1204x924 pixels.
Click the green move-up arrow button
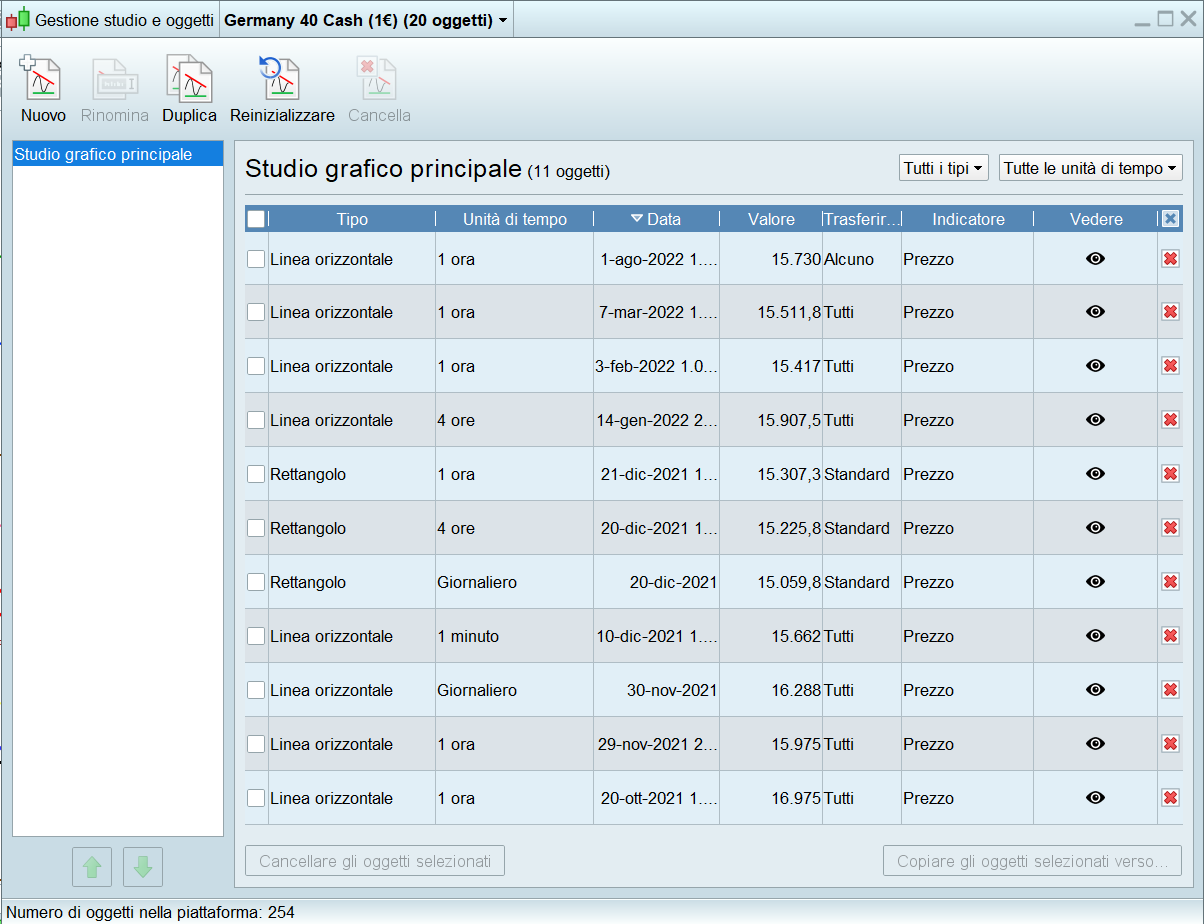(92, 867)
